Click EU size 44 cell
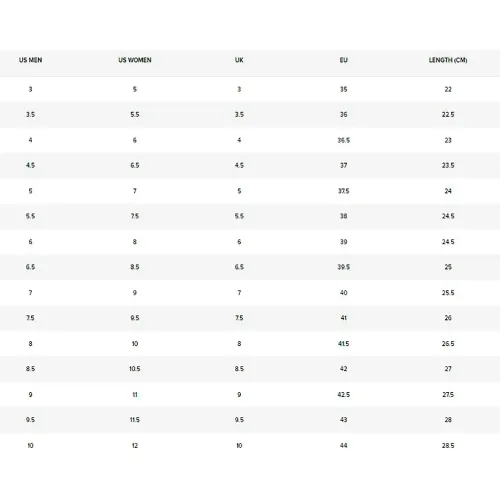 tap(344, 446)
